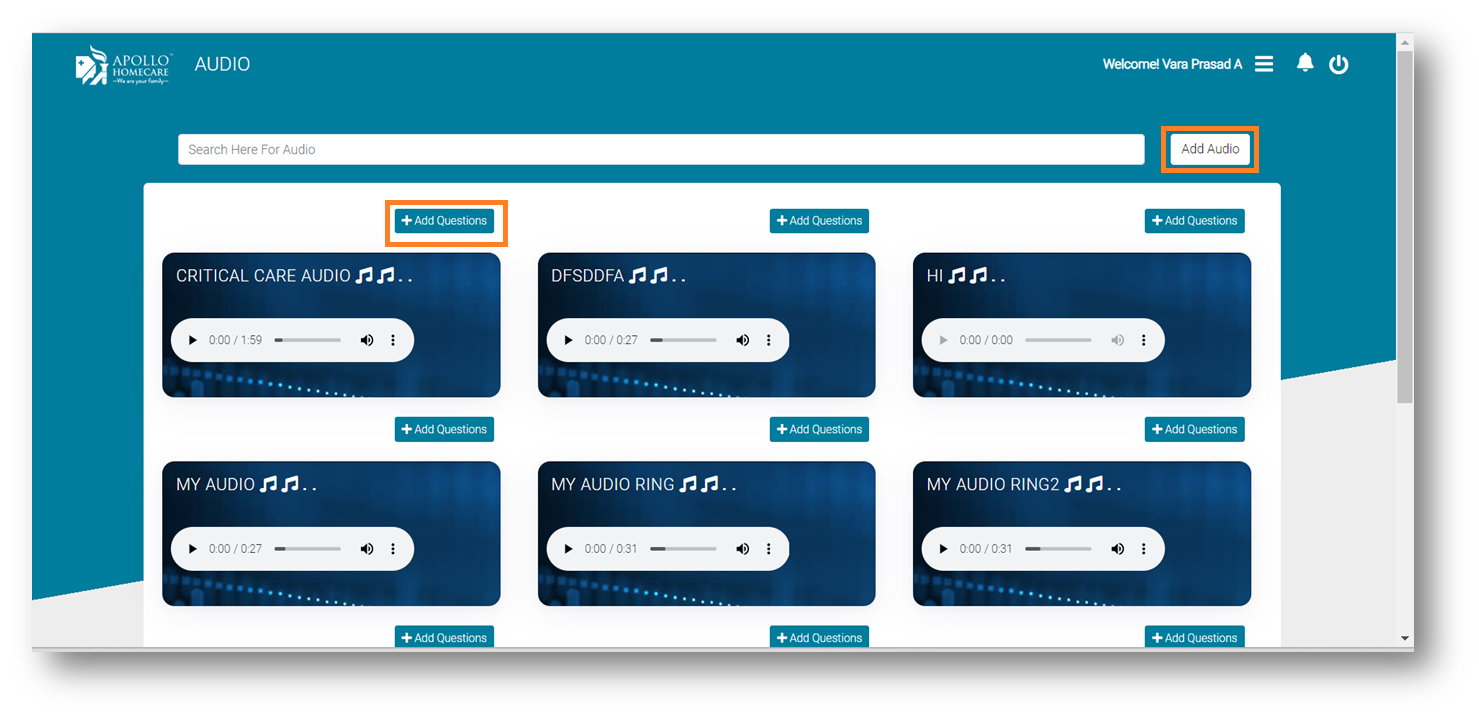The height and width of the screenshot is (717, 1479).
Task: Open more options on HI audio player
Action: tap(1143, 340)
